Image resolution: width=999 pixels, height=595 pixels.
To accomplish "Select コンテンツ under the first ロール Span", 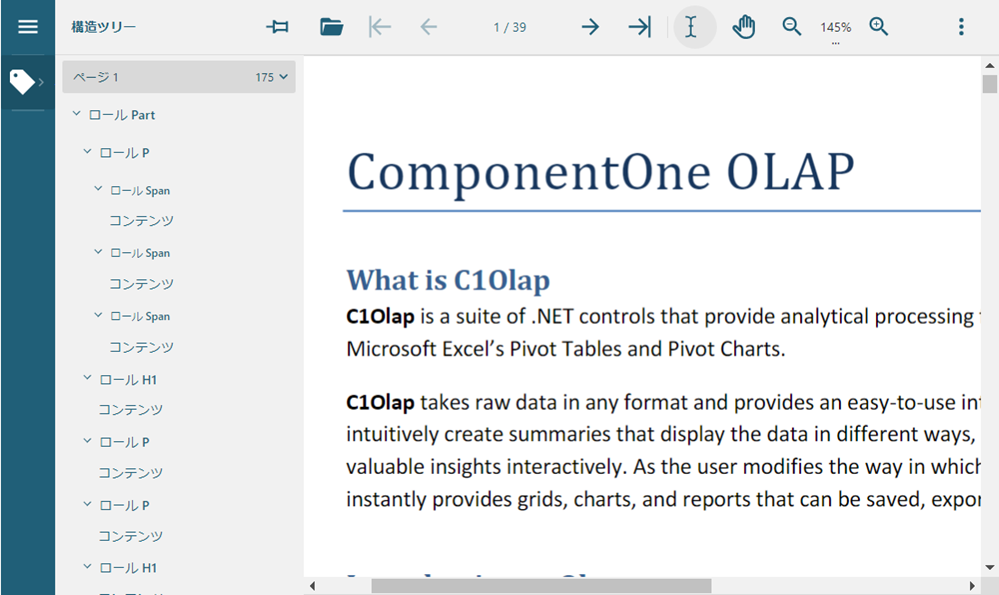I will tap(141, 220).
